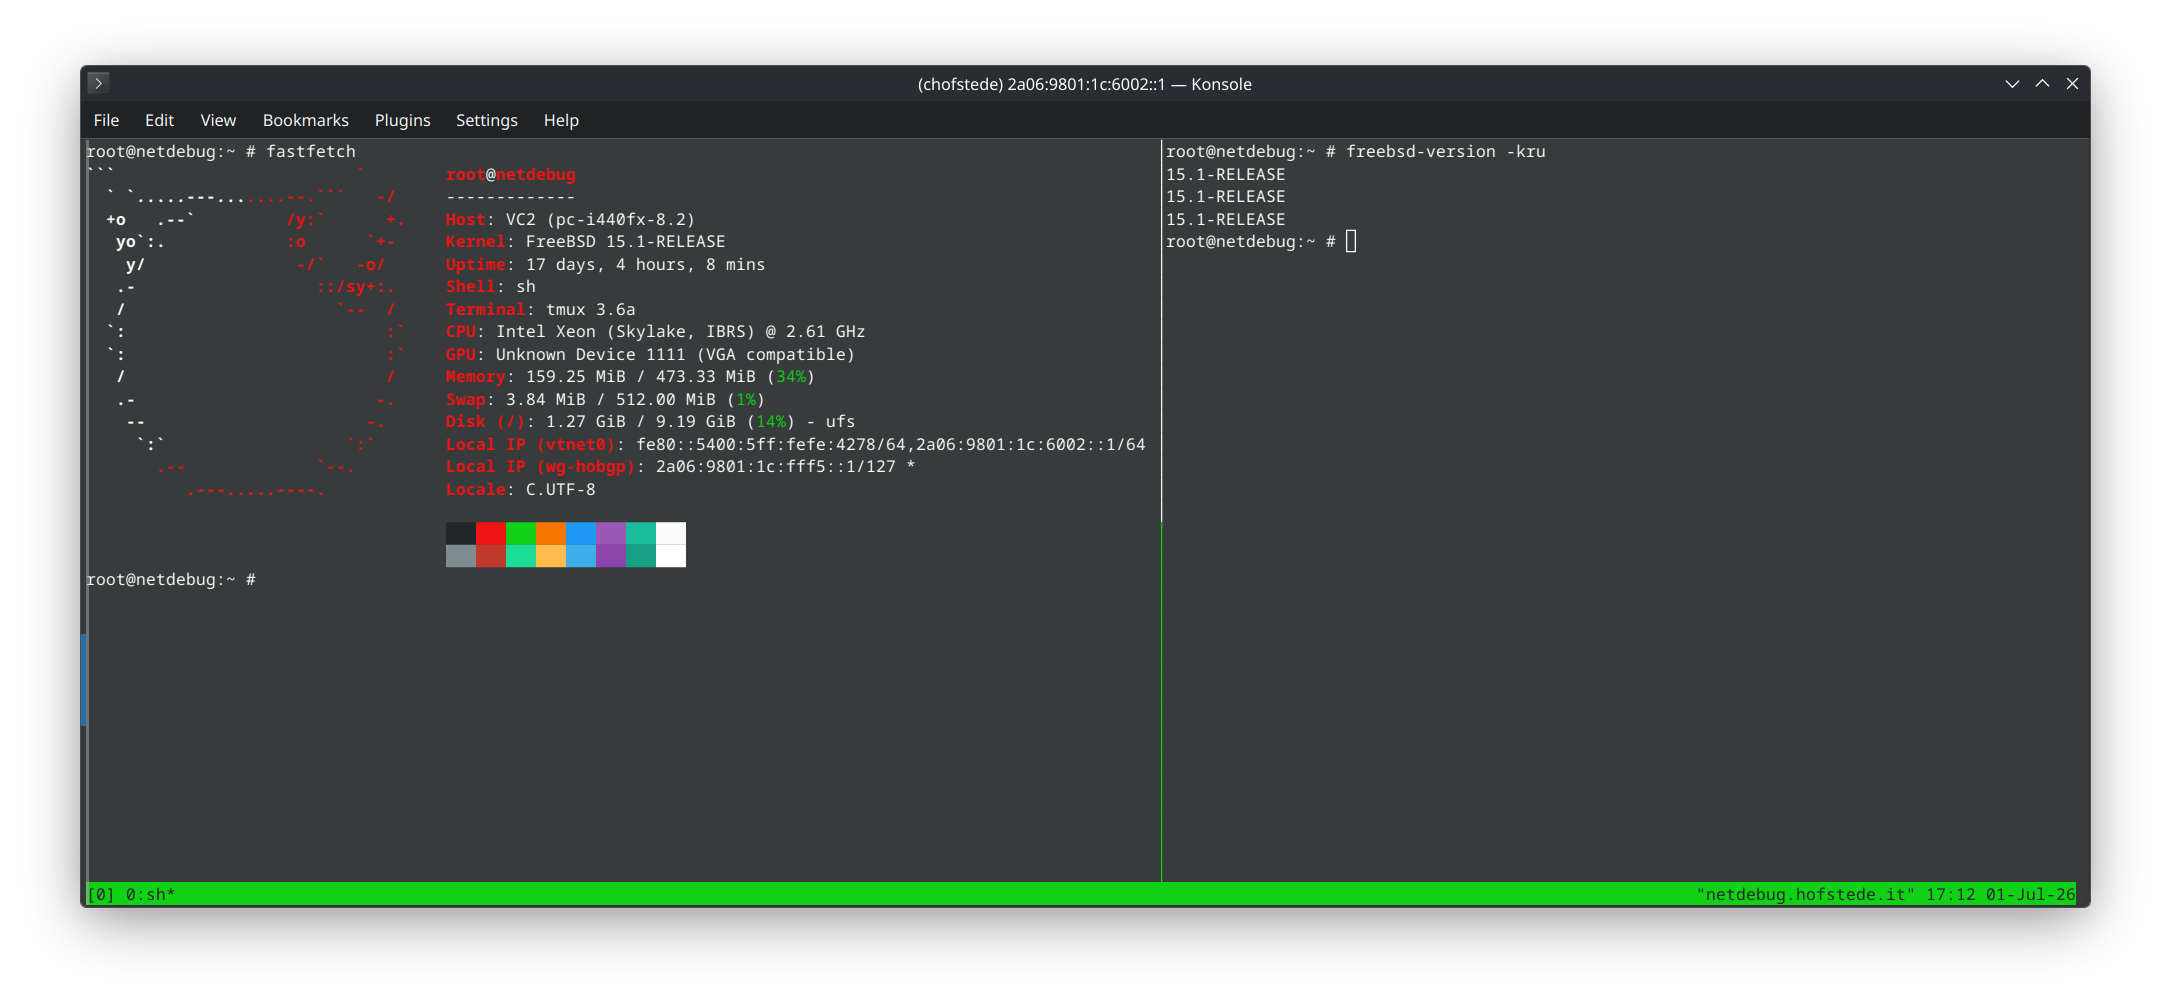This screenshot has width=2172, height=1004.
Task: Click the 'Terminal: tmux 3.6a' line
Action: (x=541, y=309)
